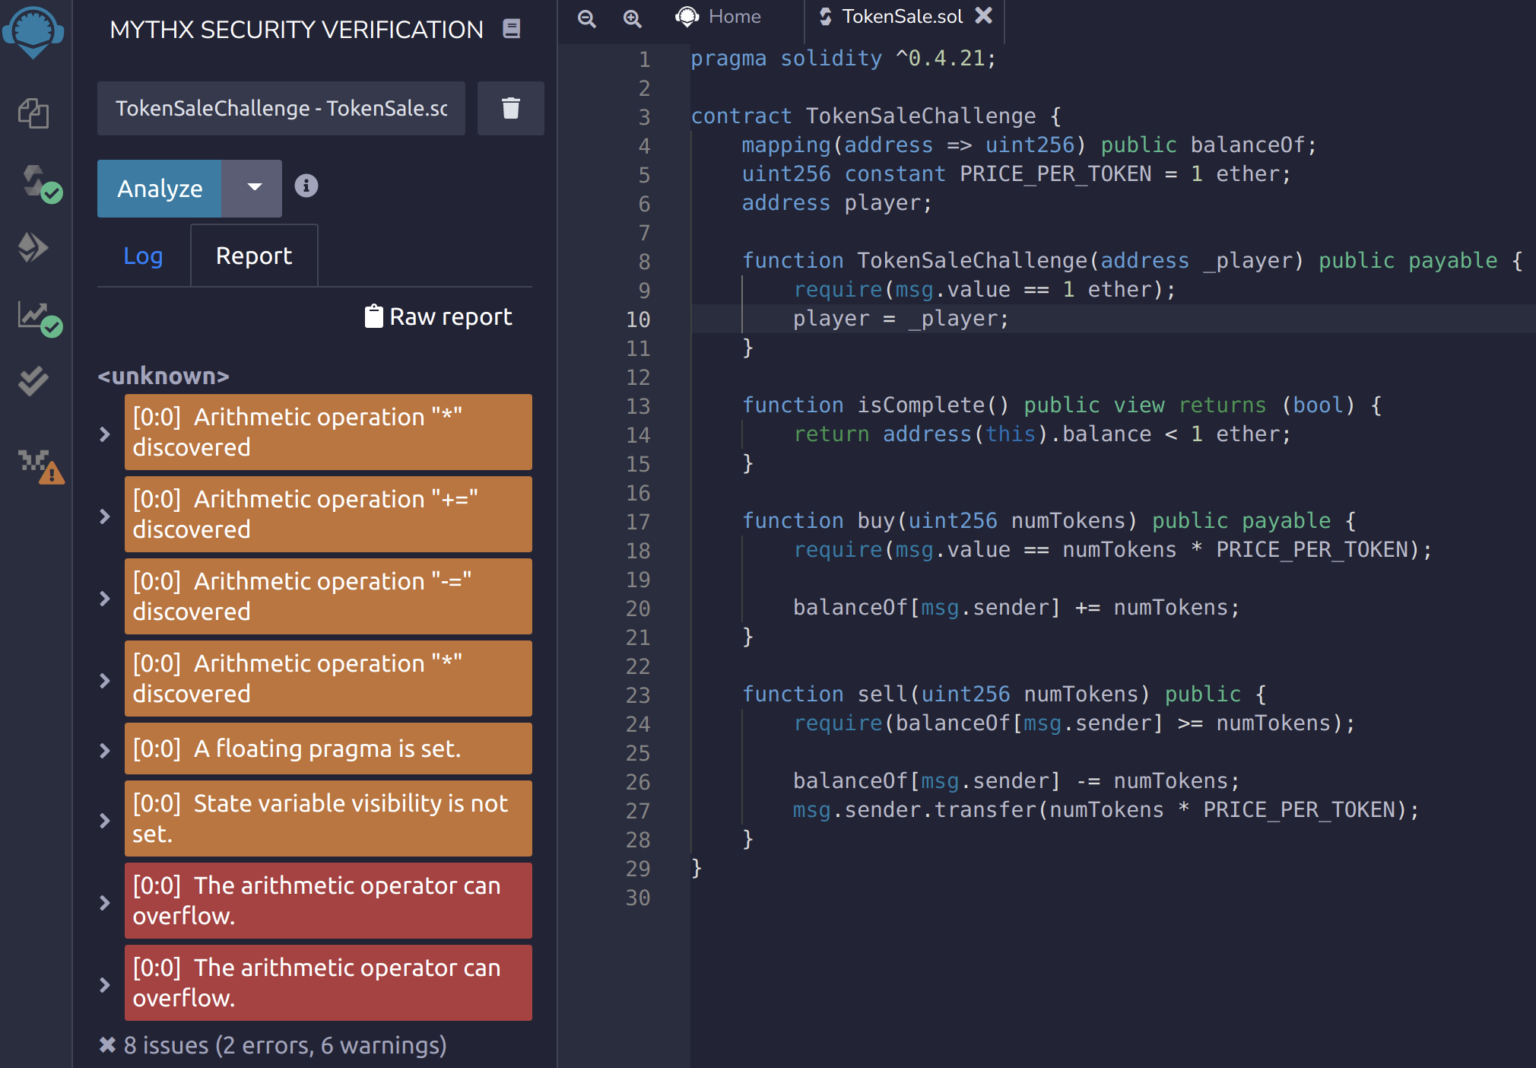The width and height of the screenshot is (1536, 1068).
Task: Open the Deploy and Run plugin icon
Action: tap(34, 247)
